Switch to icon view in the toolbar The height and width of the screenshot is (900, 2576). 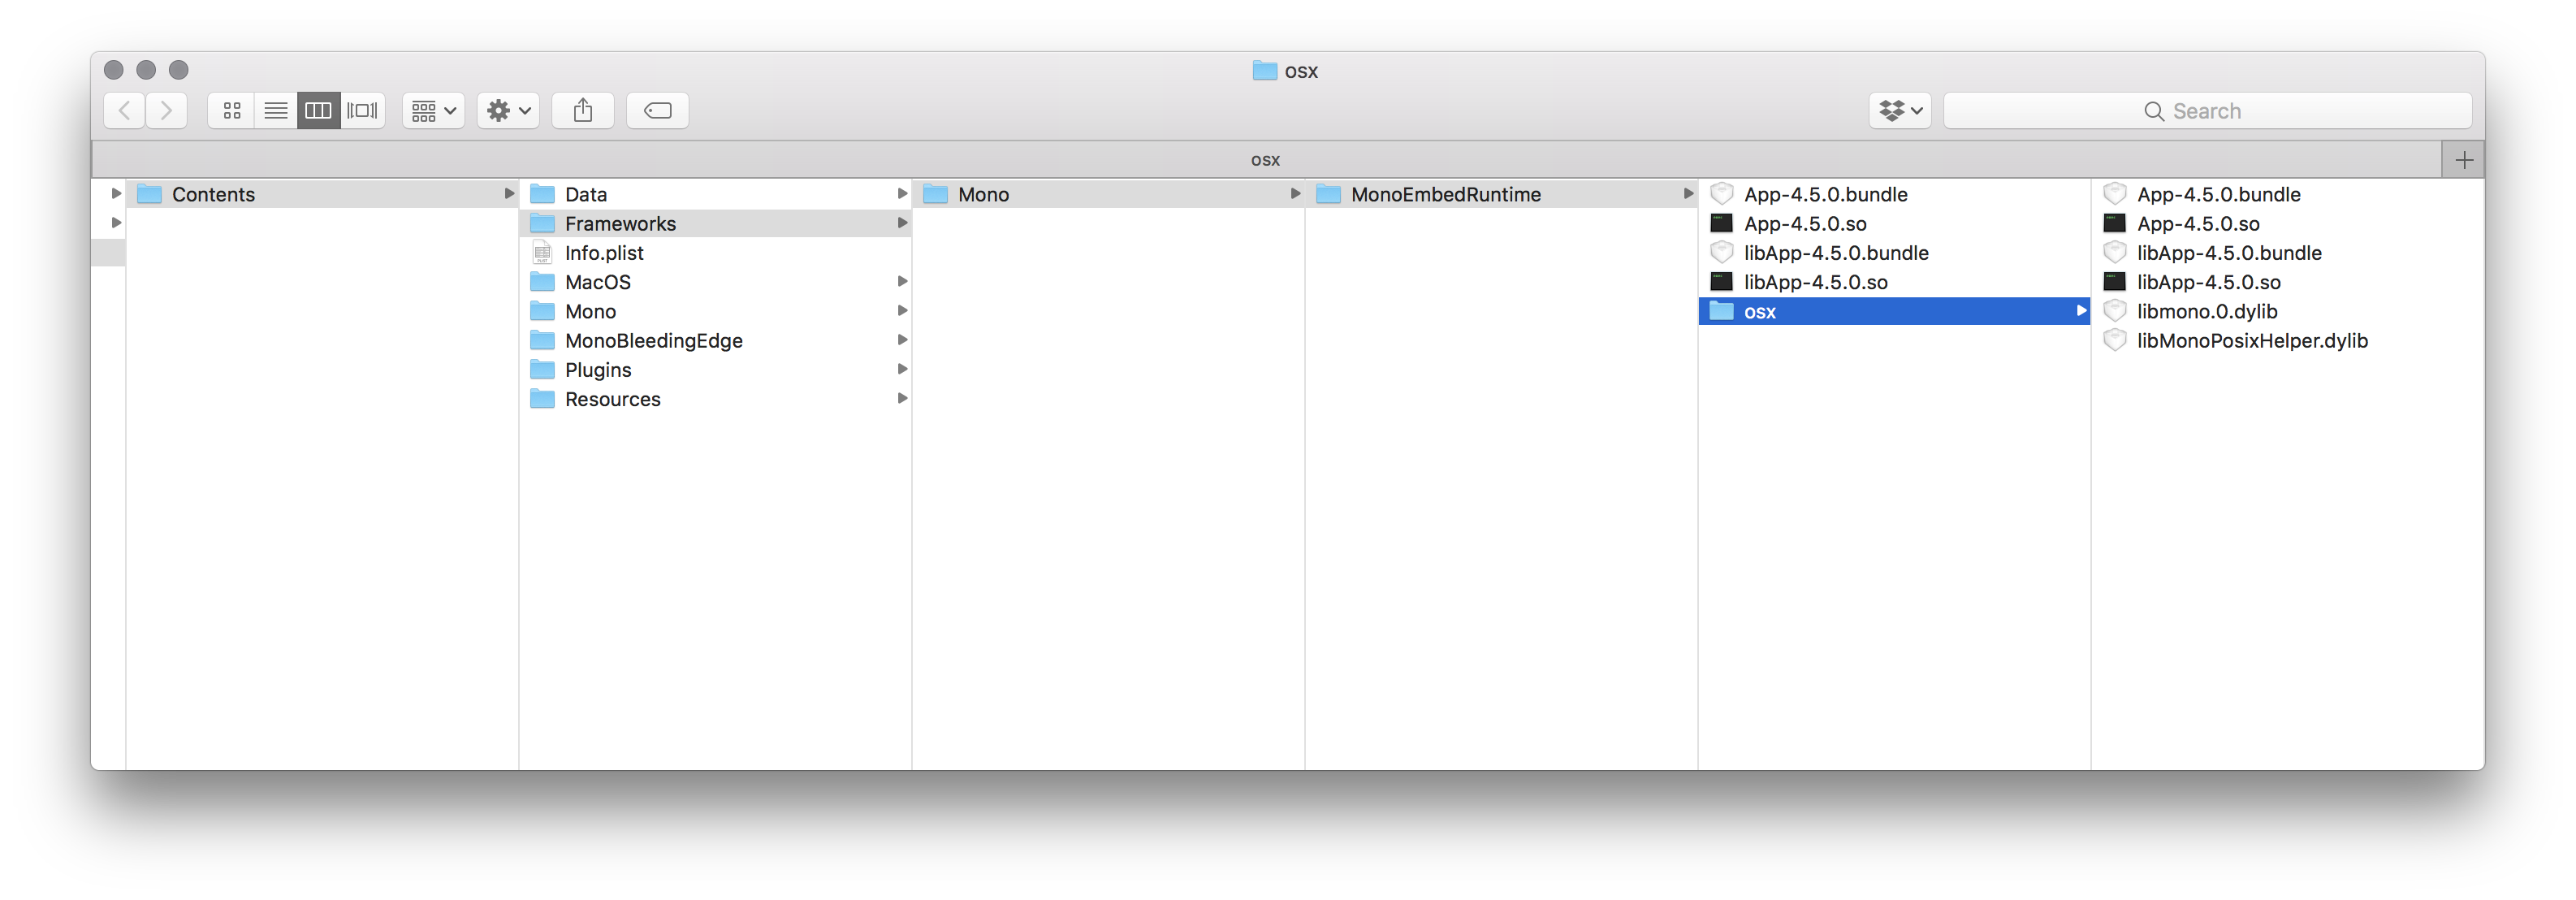(232, 110)
